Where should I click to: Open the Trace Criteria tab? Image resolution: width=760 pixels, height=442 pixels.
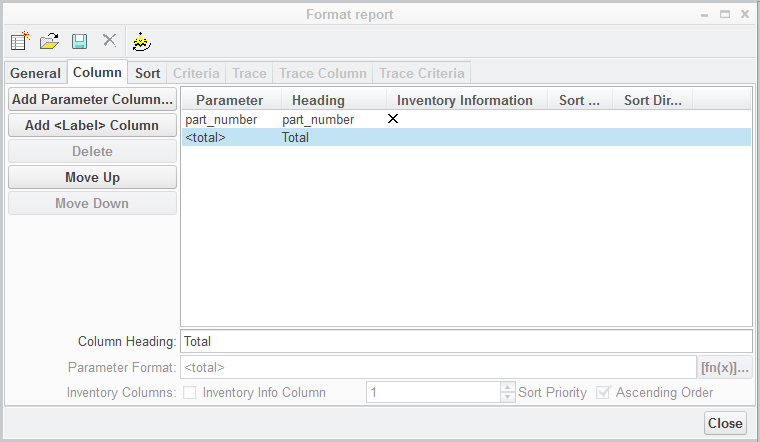[x=422, y=73]
